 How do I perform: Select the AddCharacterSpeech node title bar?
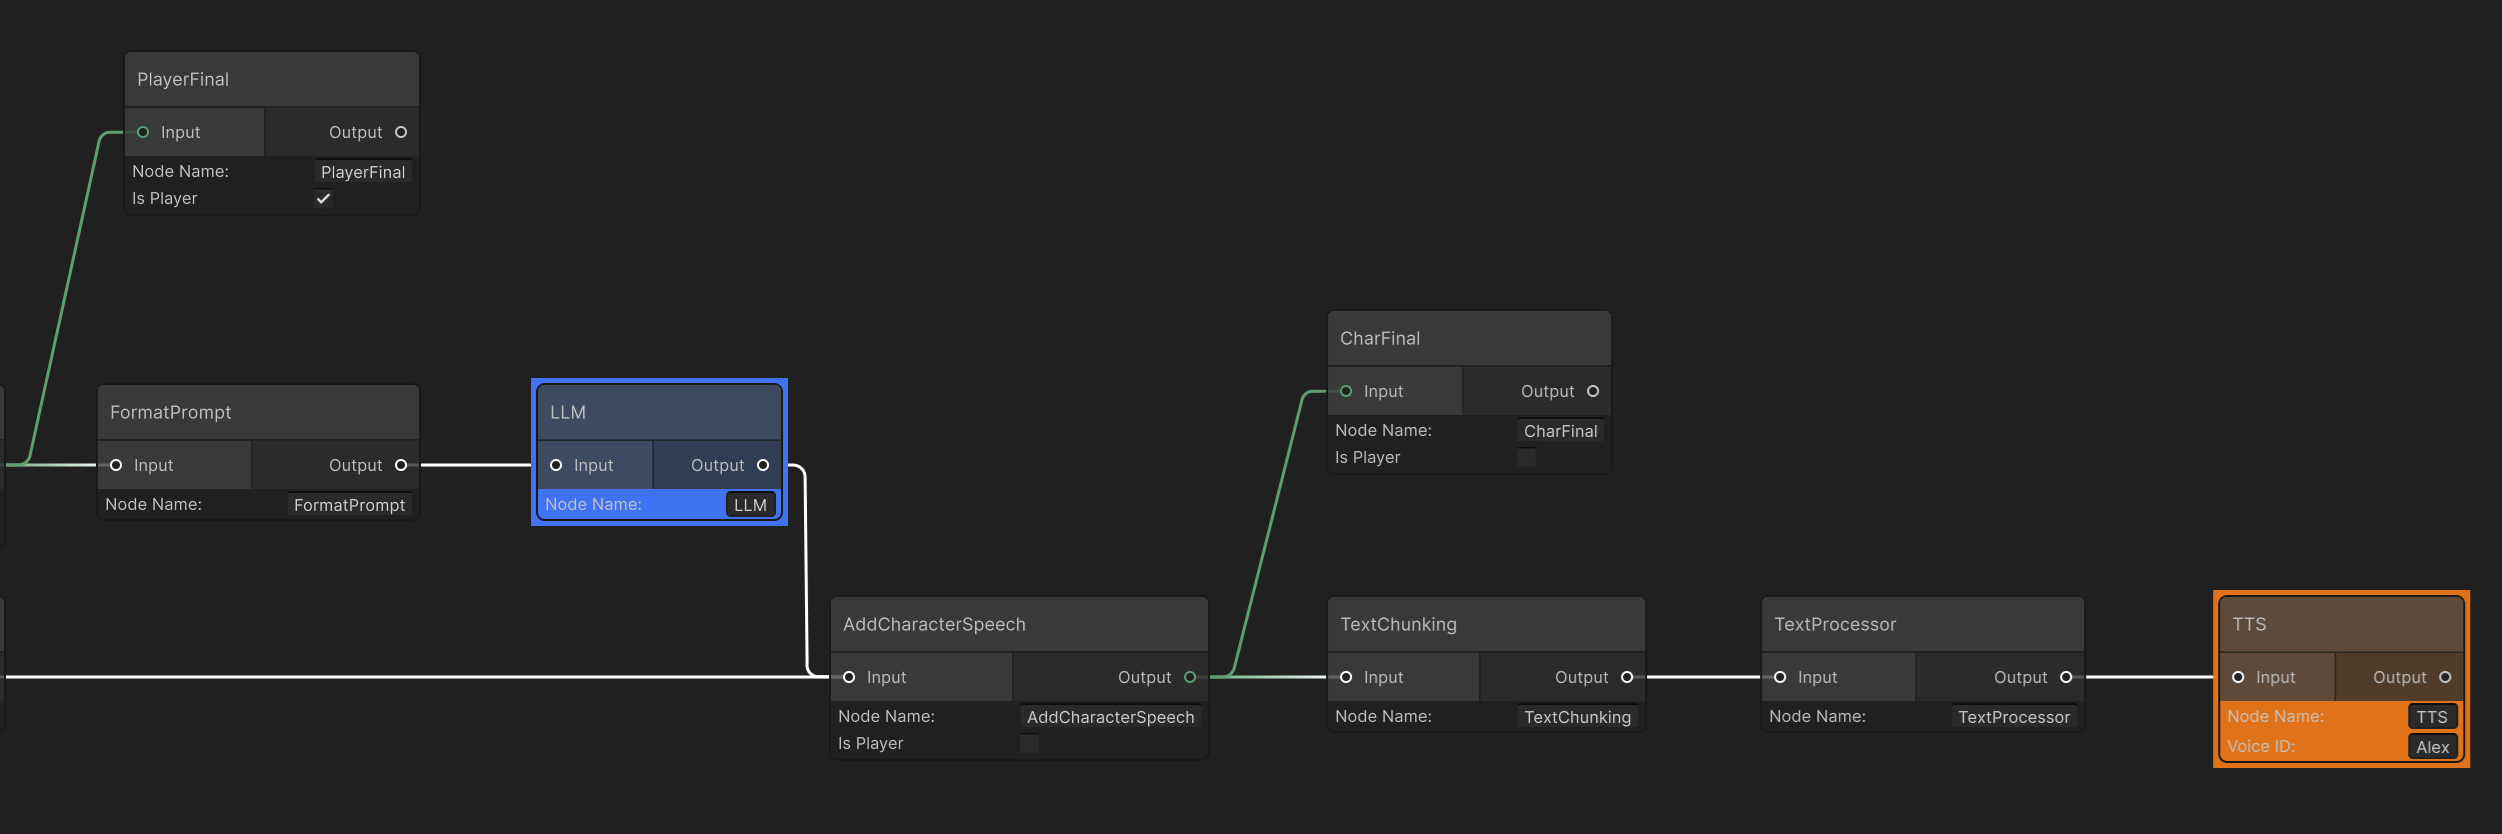(1019, 624)
